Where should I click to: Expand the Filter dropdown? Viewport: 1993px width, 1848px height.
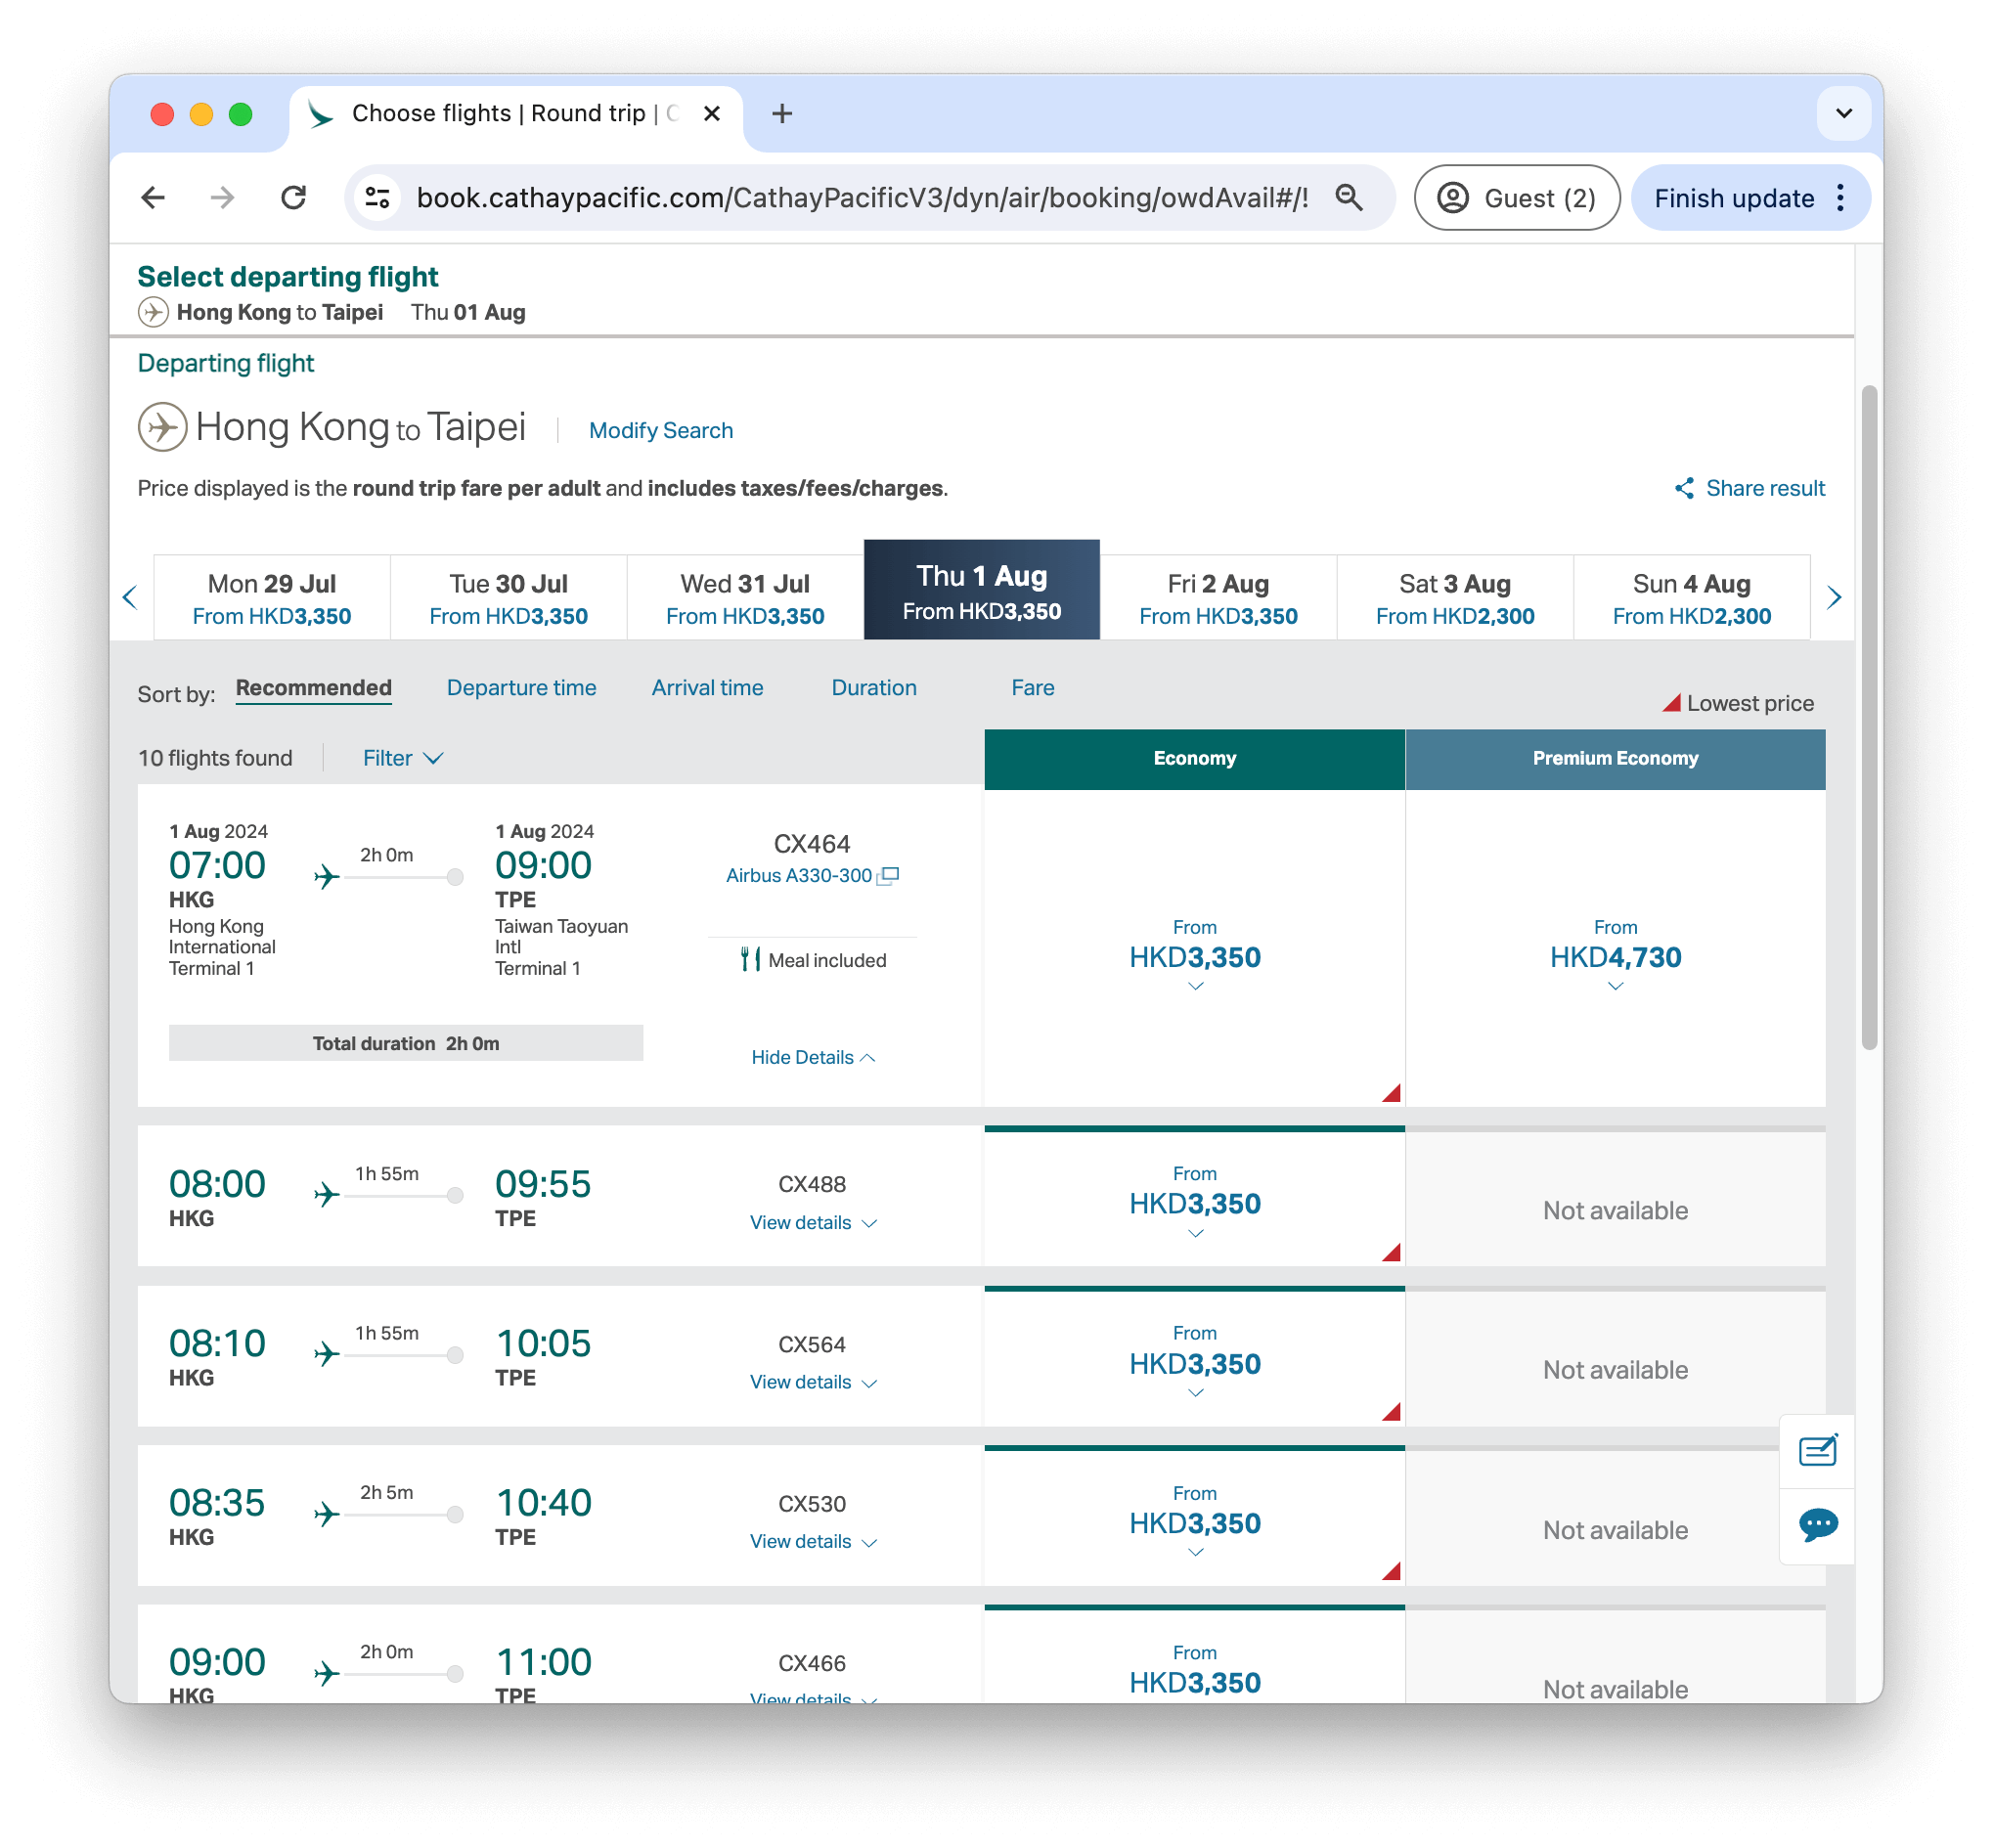[x=403, y=758]
